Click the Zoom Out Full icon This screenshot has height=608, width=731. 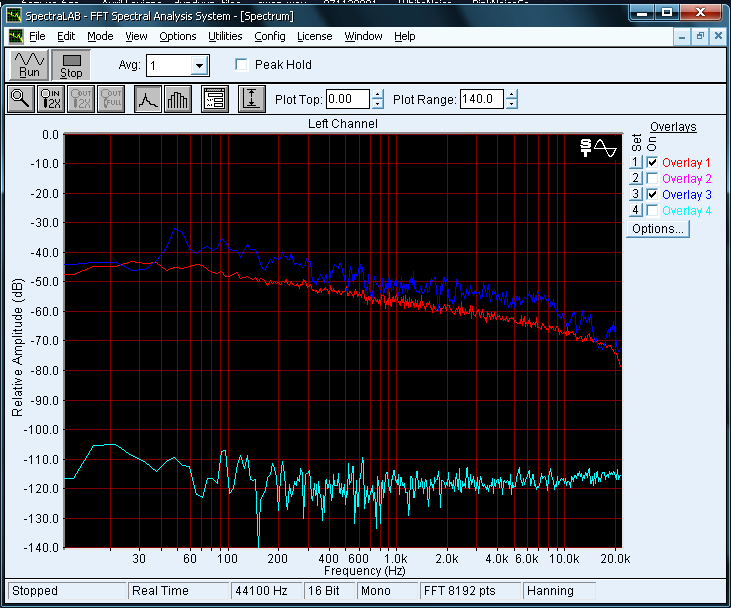point(111,99)
